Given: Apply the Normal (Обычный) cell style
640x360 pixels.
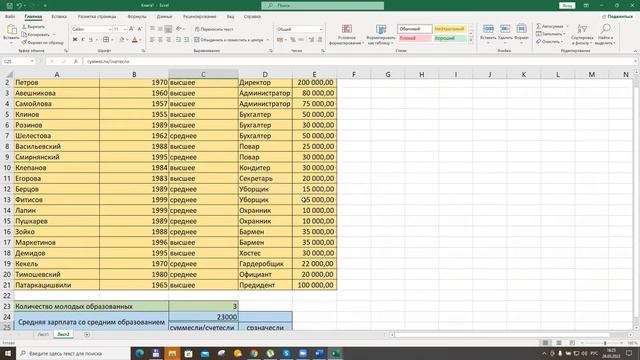Looking at the screenshot, I should pos(414,29).
